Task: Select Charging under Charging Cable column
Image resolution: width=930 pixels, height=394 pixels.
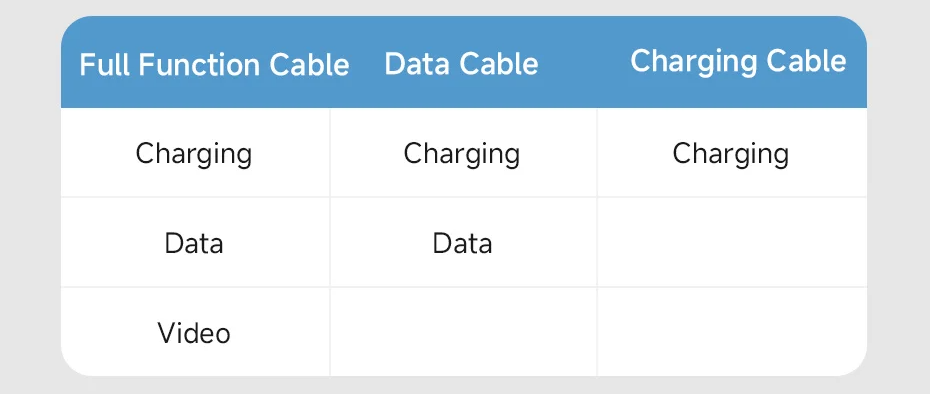Action: point(731,154)
